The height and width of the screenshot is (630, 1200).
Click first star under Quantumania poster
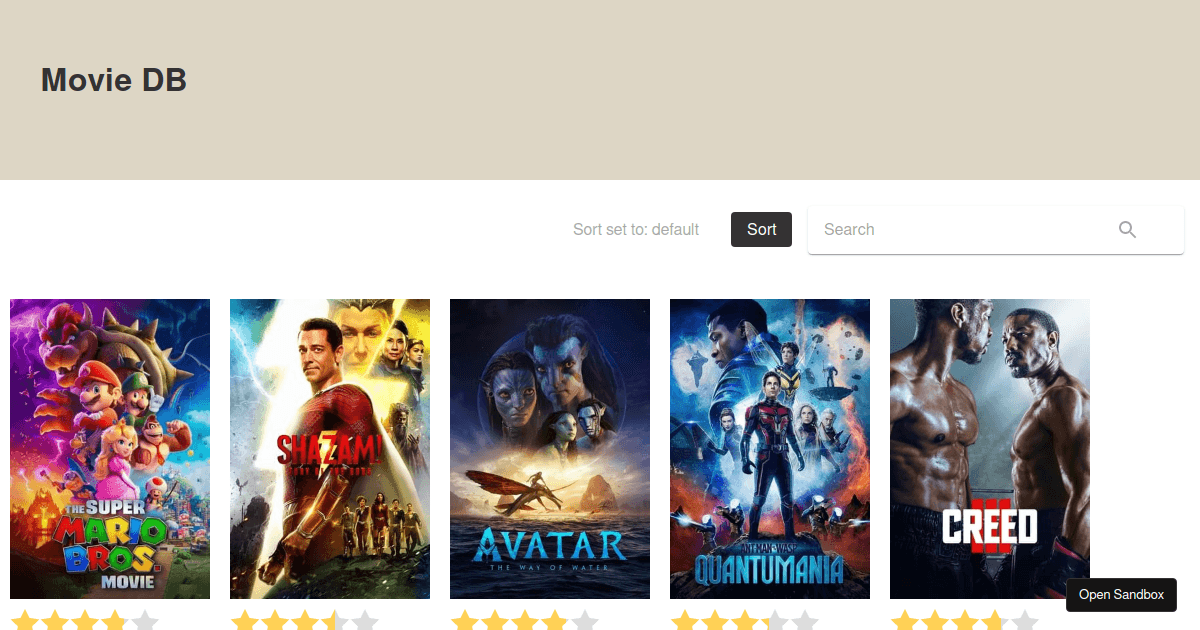click(x=685, y=622)
